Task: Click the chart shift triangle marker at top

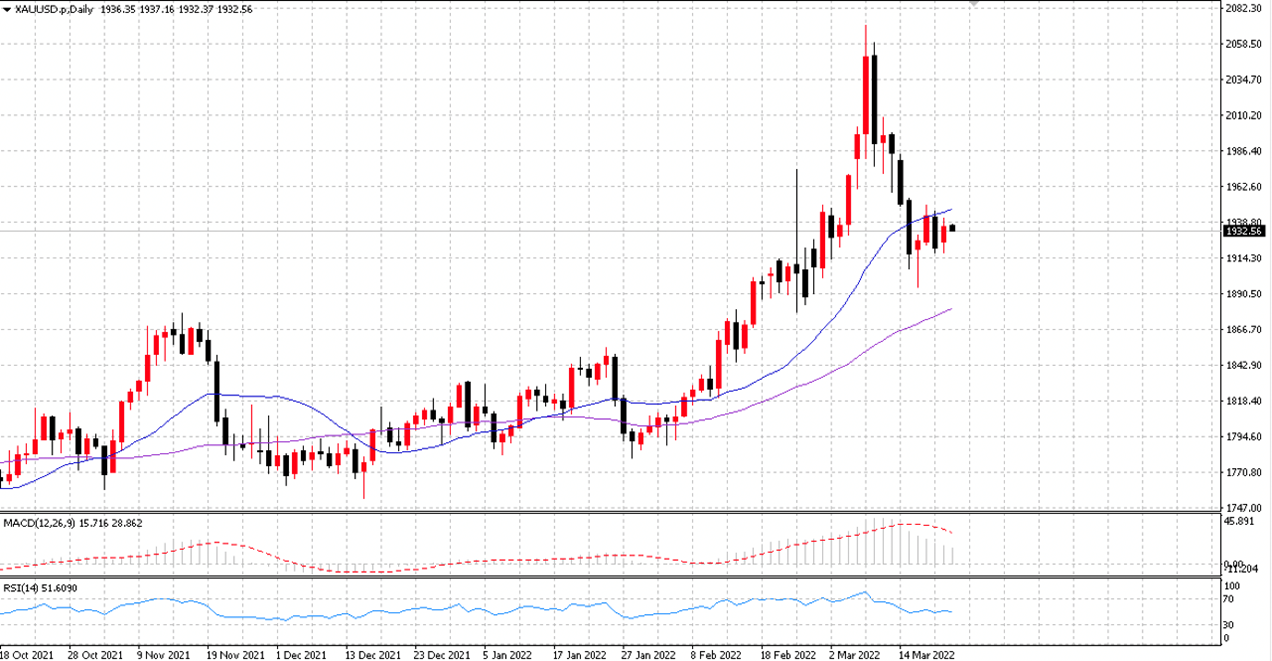Action: point(974,4)
